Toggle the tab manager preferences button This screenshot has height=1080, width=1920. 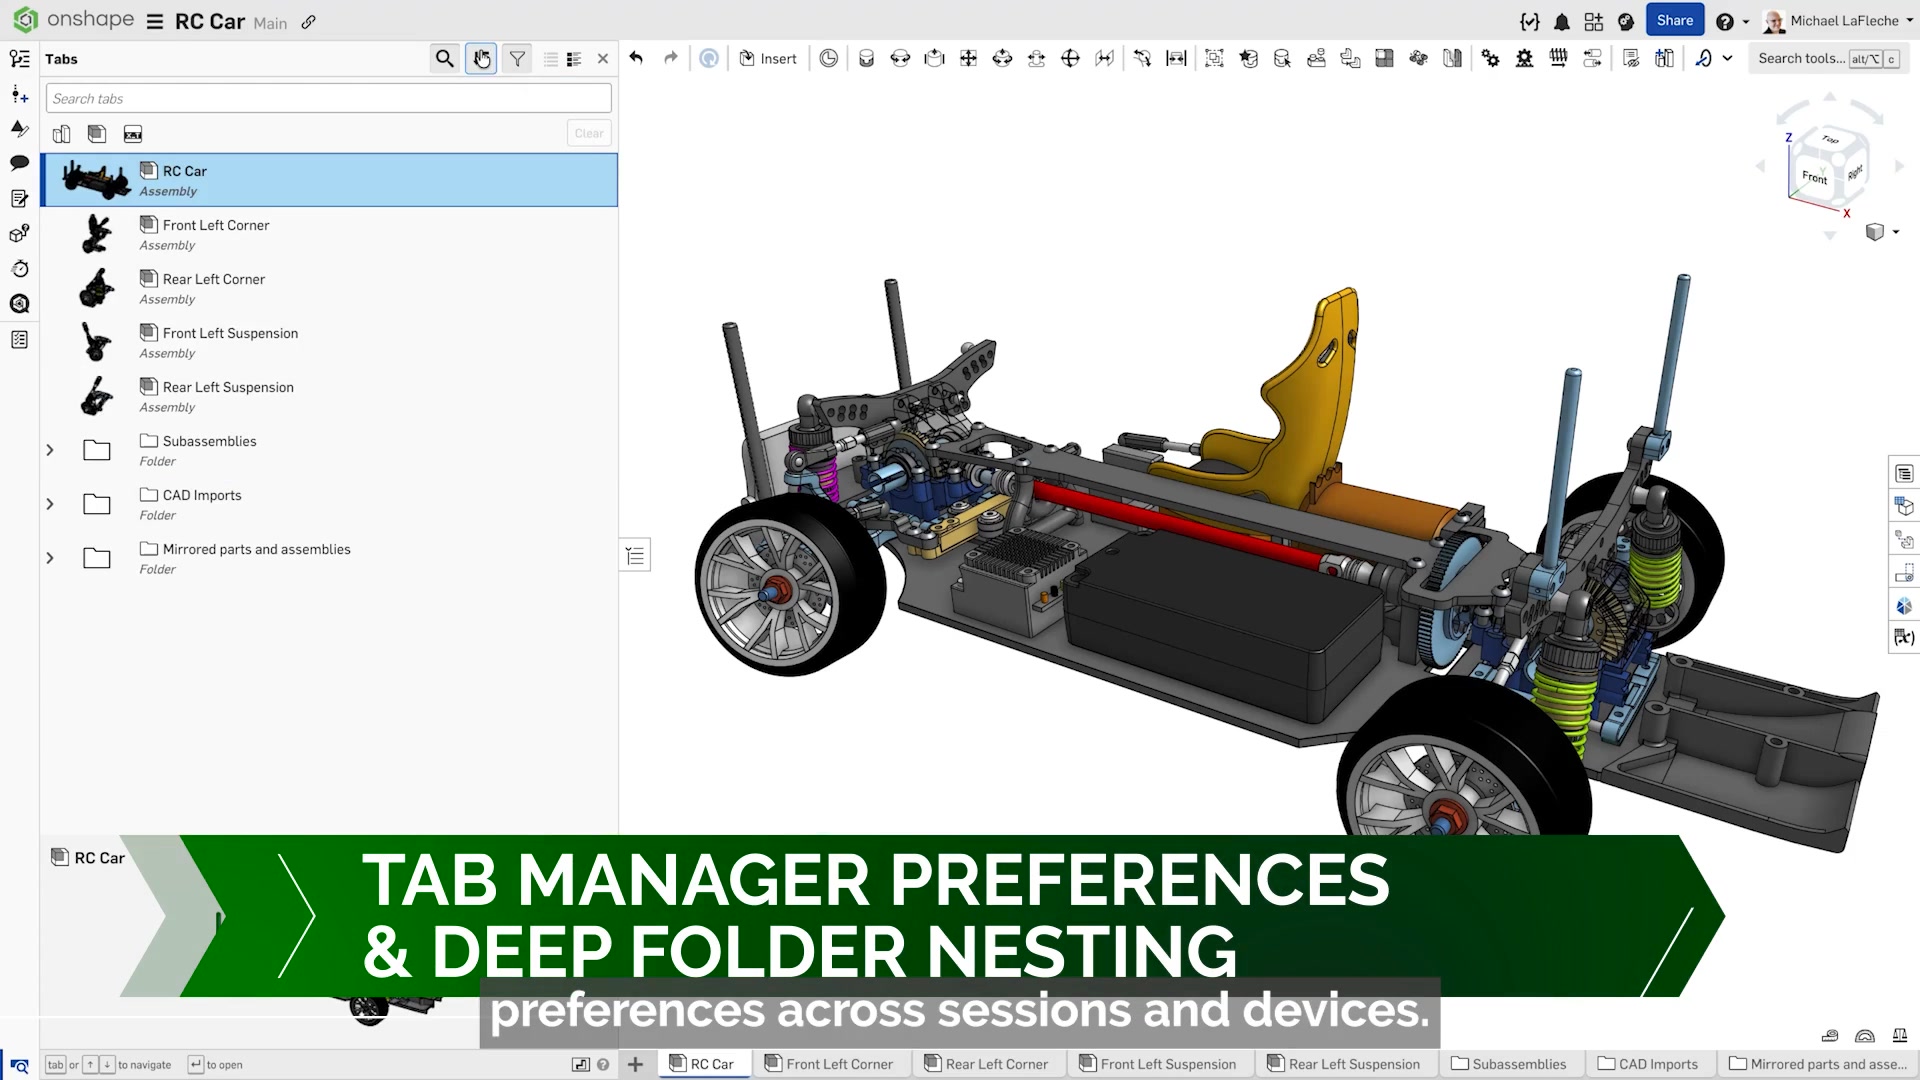click(x=481, y=59)
